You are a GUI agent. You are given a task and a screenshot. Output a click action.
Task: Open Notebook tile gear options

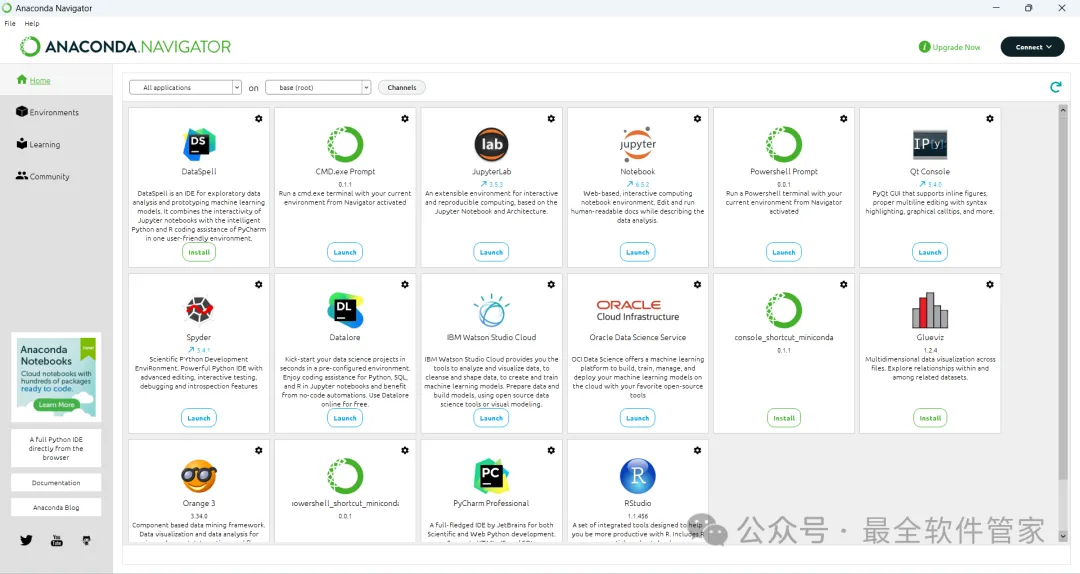pos(698,119)
